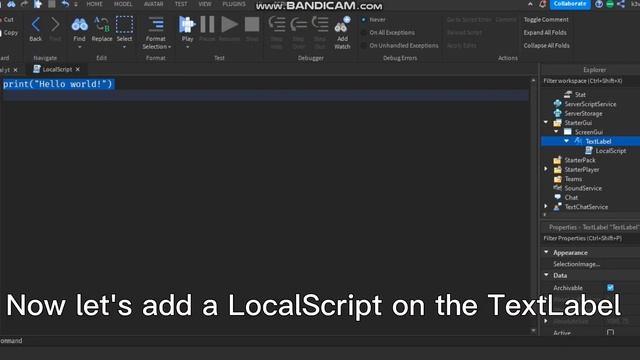
Task: Click the Add Watch icon
Action: click(x=342, y=24)
